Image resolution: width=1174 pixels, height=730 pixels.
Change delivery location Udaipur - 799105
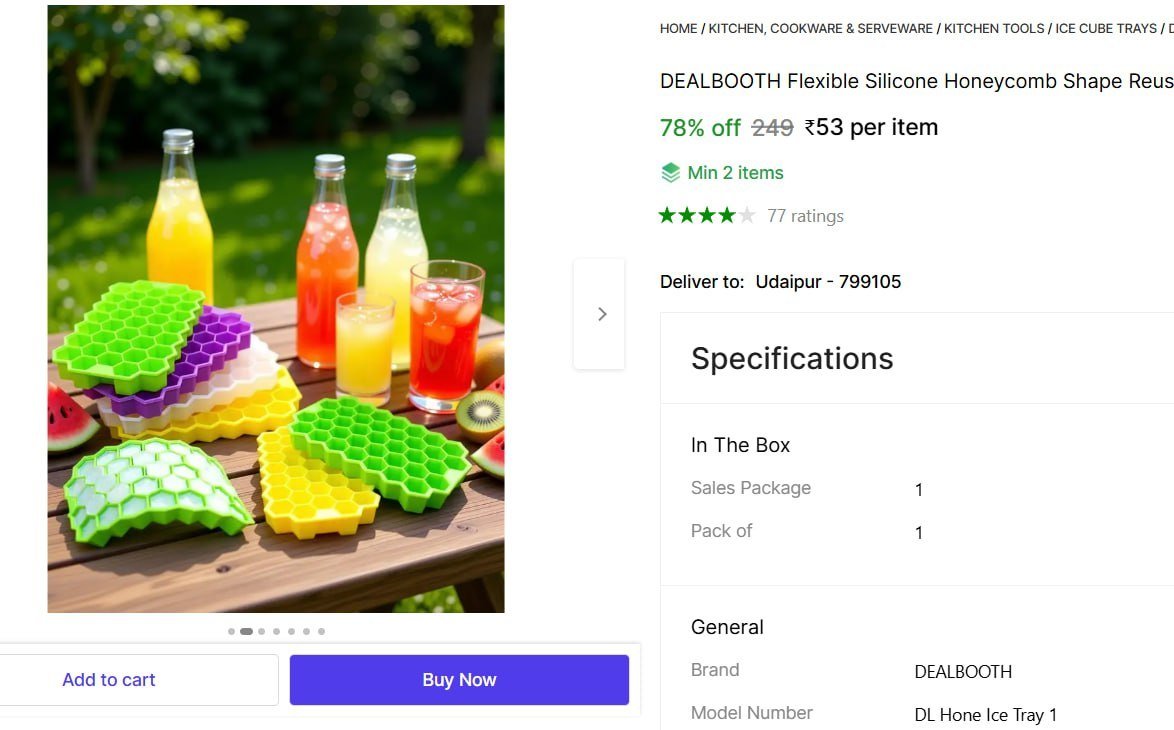[x=828, y=282]
